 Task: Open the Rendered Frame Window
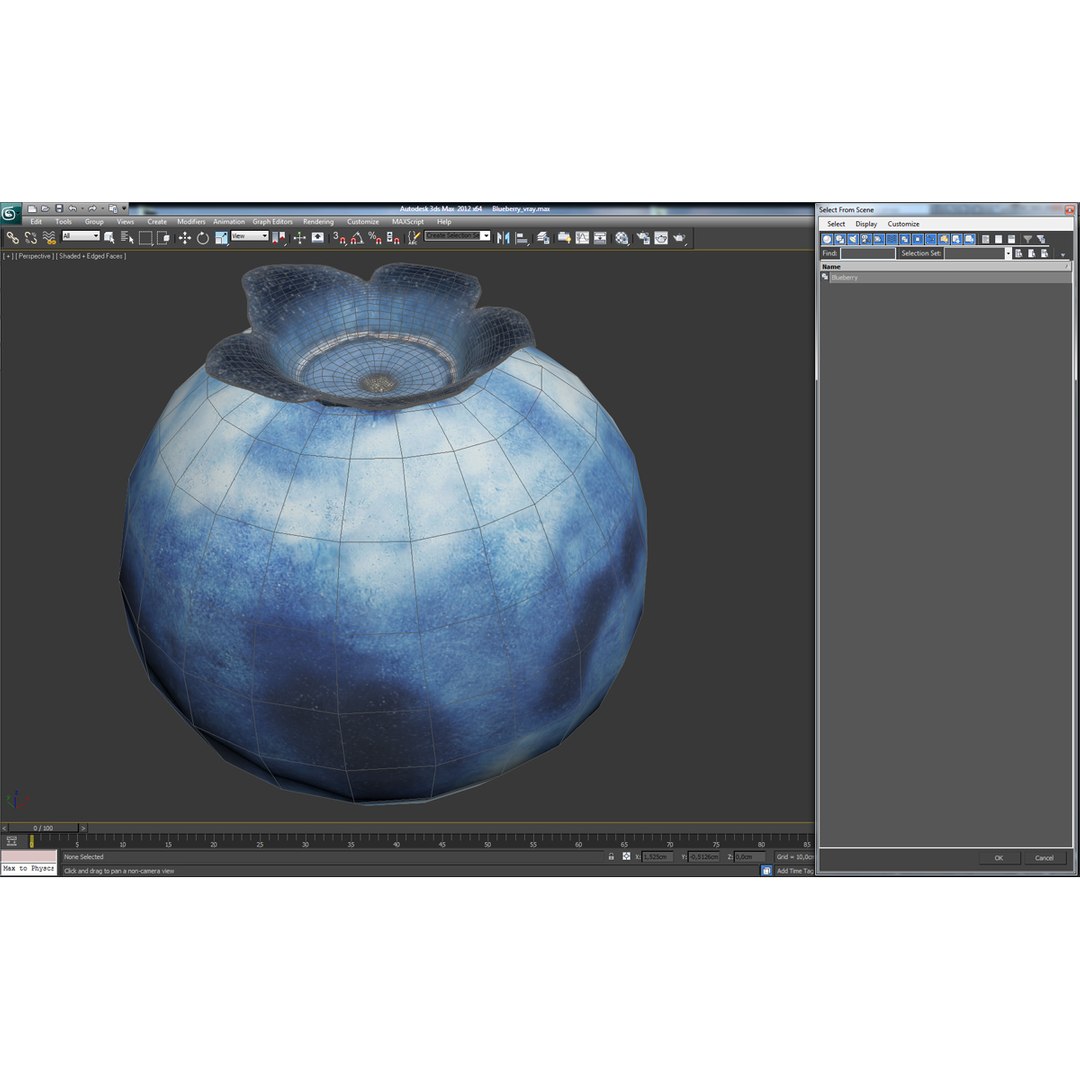(661, 238)
